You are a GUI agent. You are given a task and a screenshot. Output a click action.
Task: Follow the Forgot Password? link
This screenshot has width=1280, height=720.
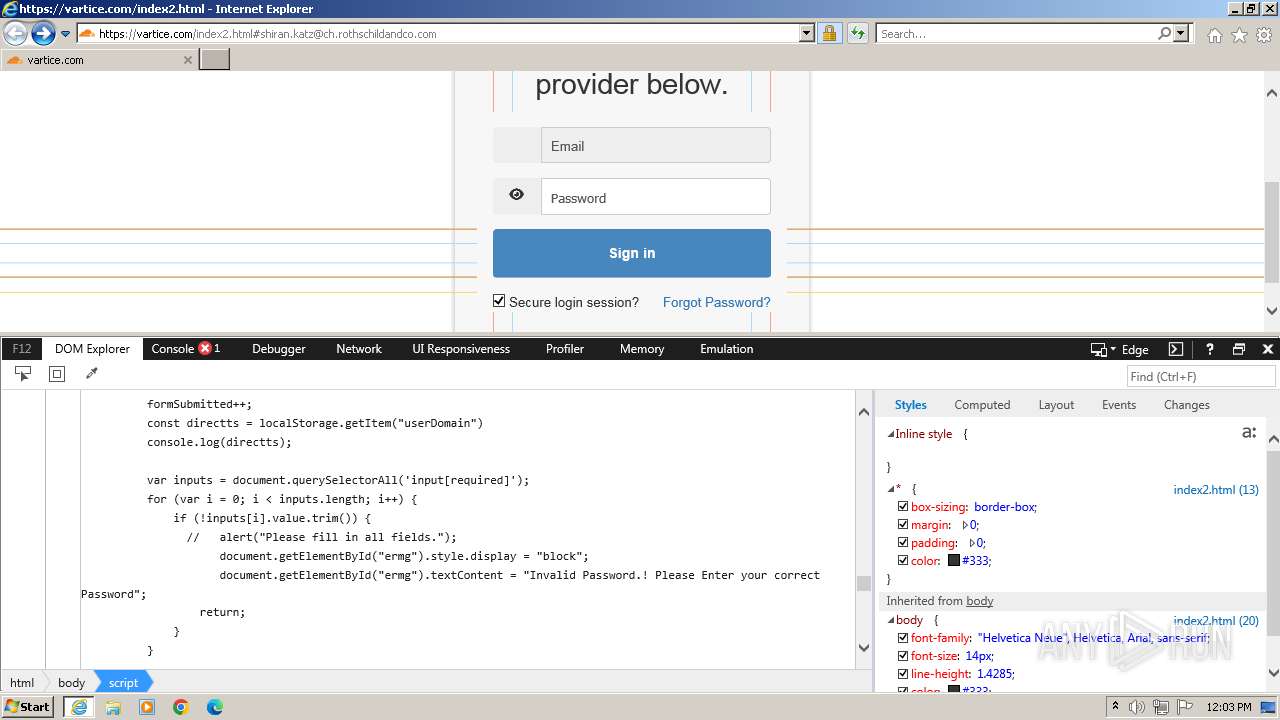(x=717, y=302)
